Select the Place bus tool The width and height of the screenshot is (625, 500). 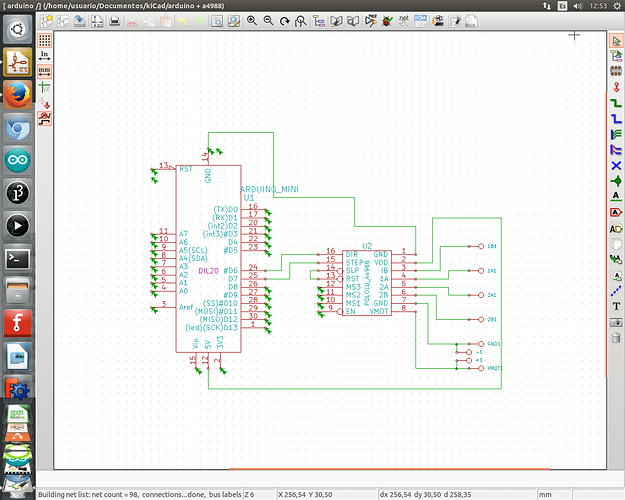click(x=616, y=119)
